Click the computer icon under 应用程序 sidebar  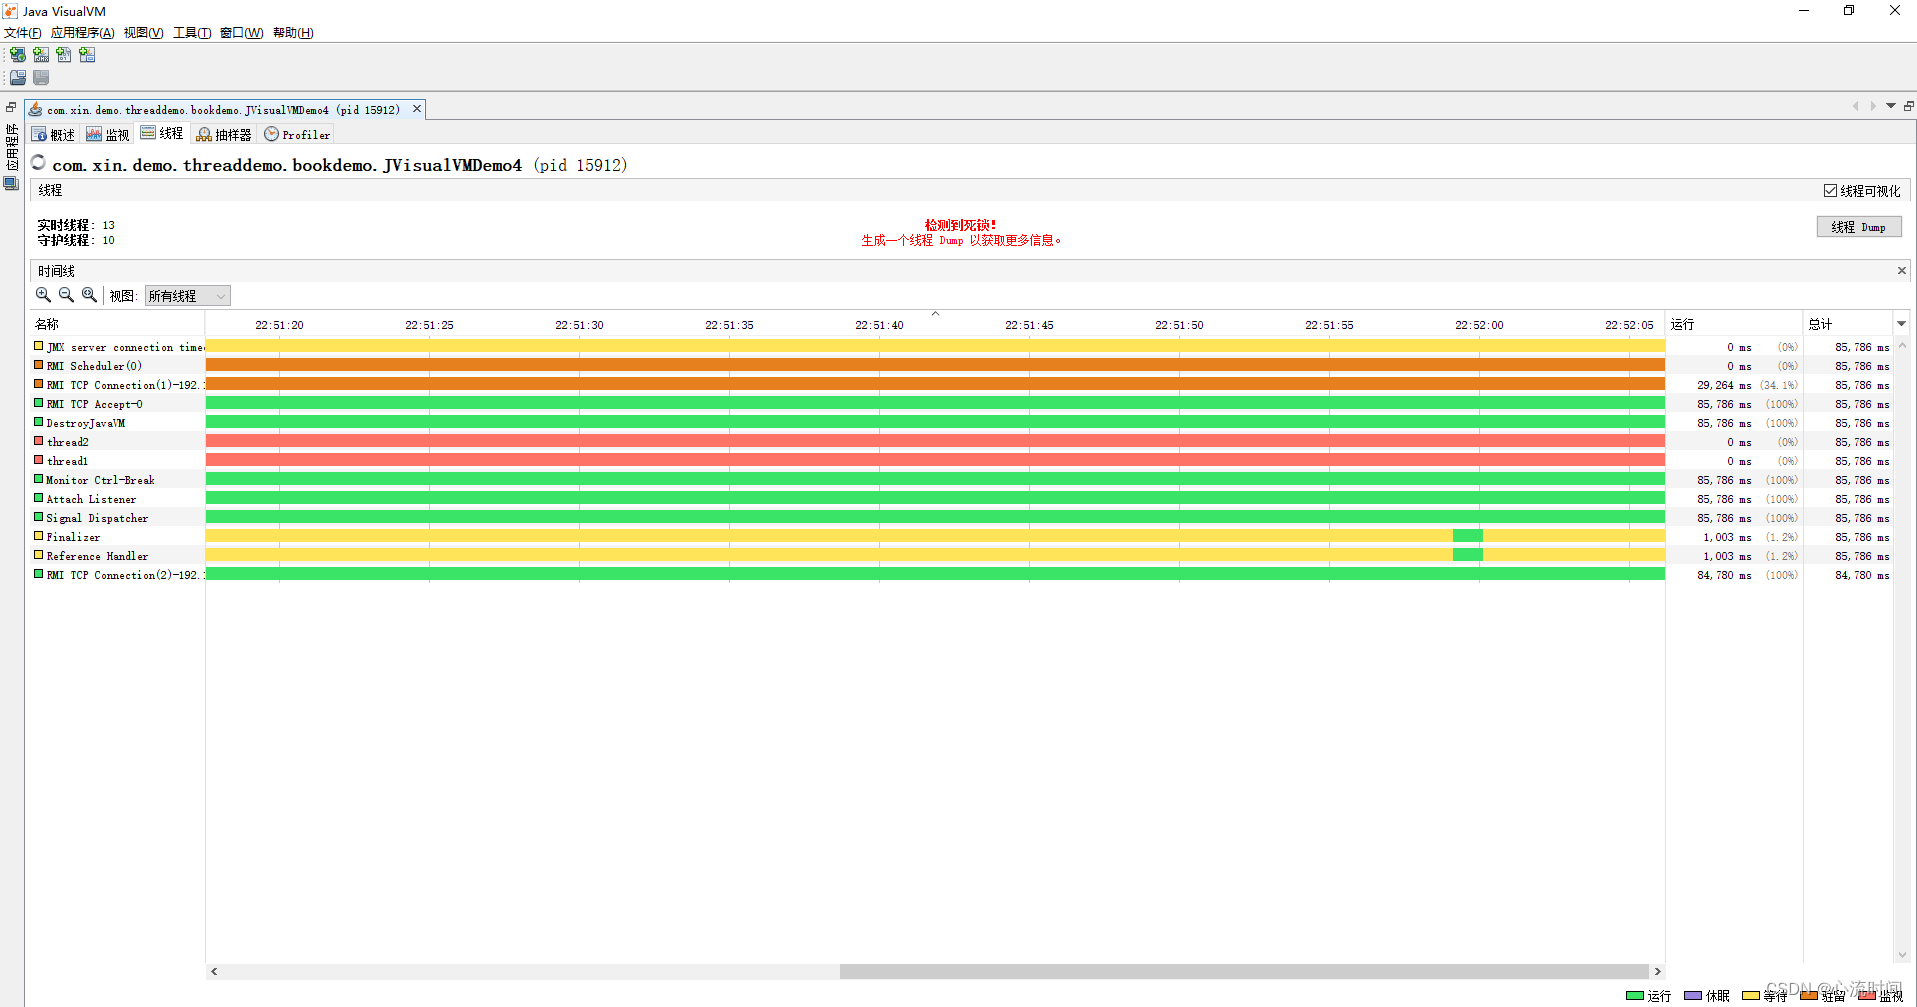[11, 184]
